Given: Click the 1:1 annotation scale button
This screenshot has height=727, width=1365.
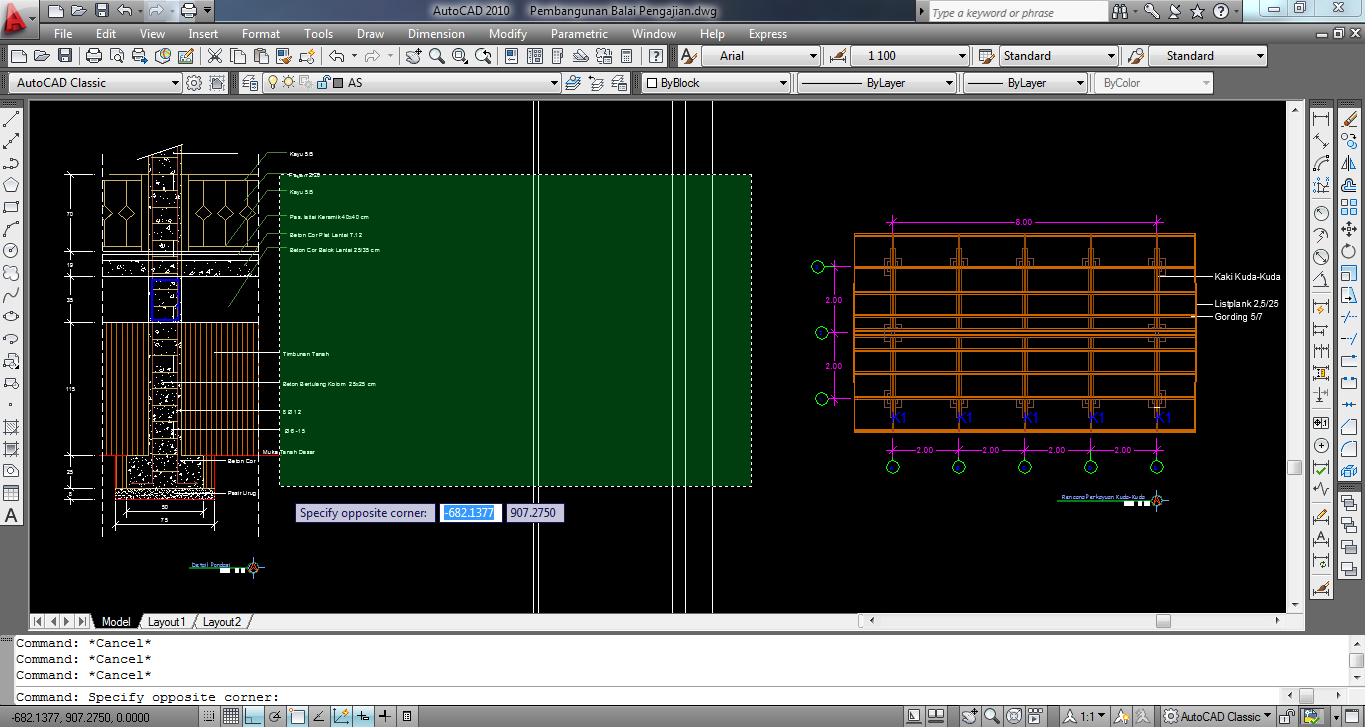Looking at the screenshot, I should [x=1085, y=716].
